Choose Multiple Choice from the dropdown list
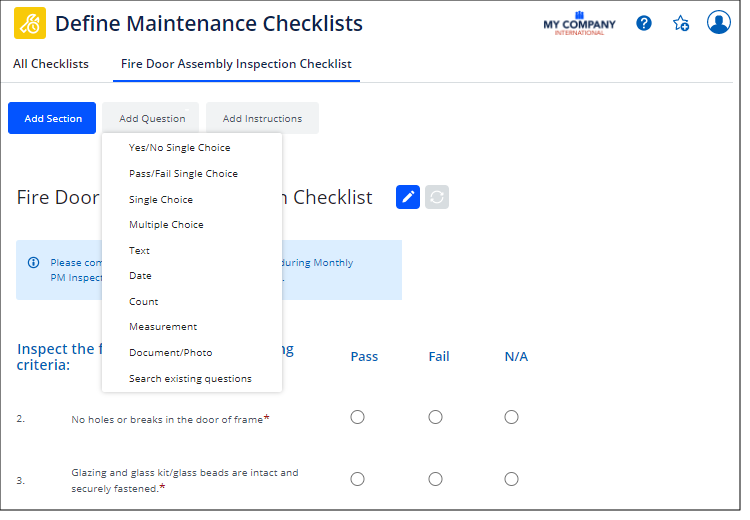The height and width of the screenshot is (520, 750). [166, 225]
